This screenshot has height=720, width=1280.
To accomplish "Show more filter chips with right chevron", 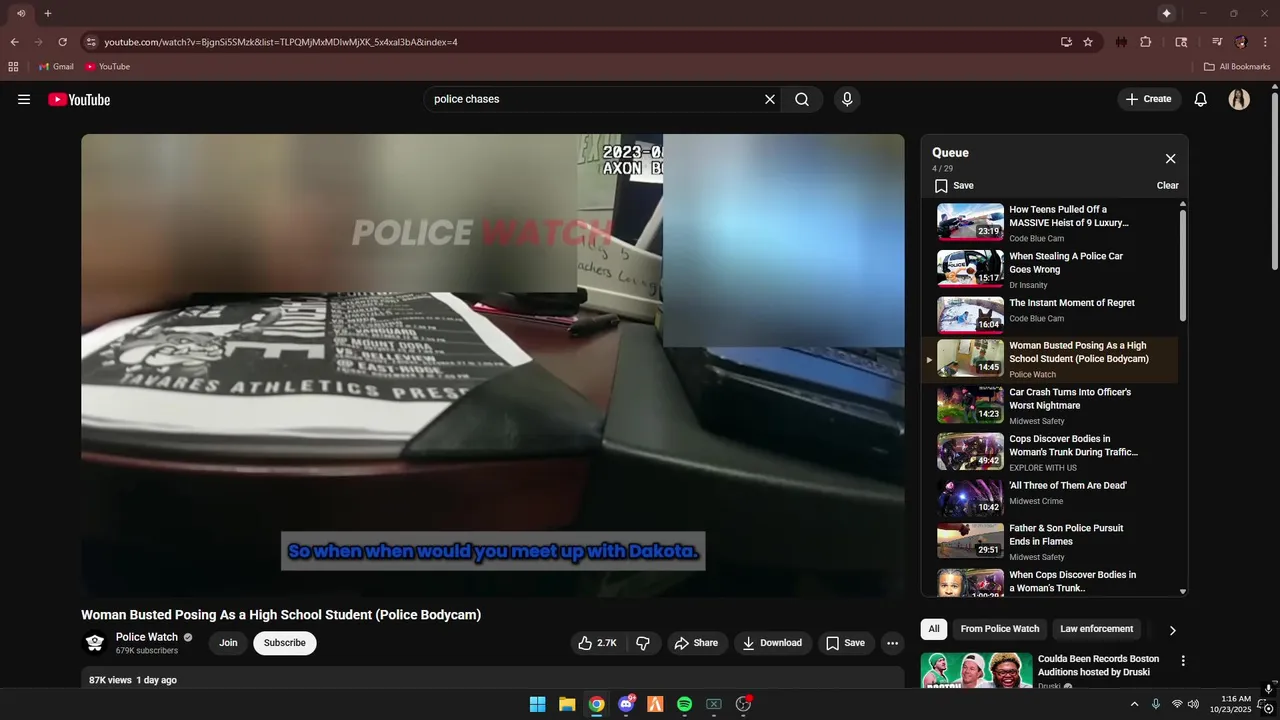I will (x=1172, y=630).
